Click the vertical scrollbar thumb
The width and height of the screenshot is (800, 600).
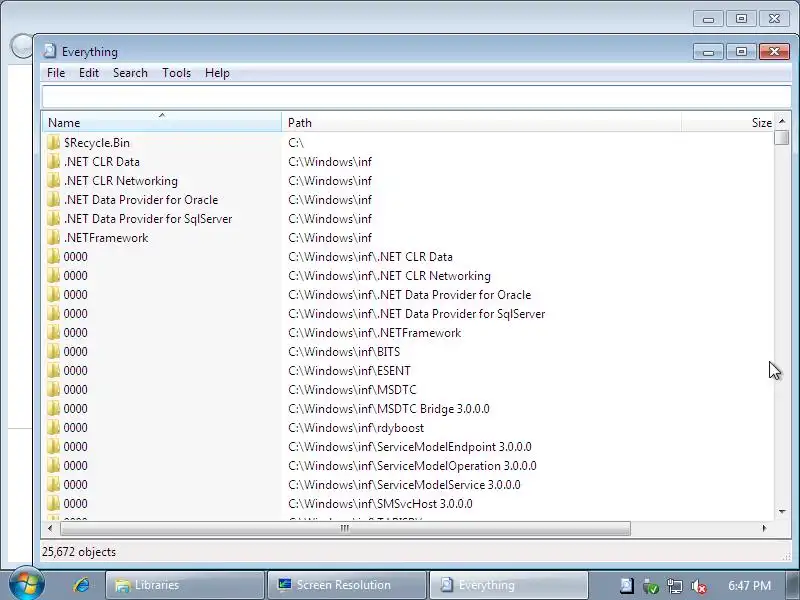point(782,138)
